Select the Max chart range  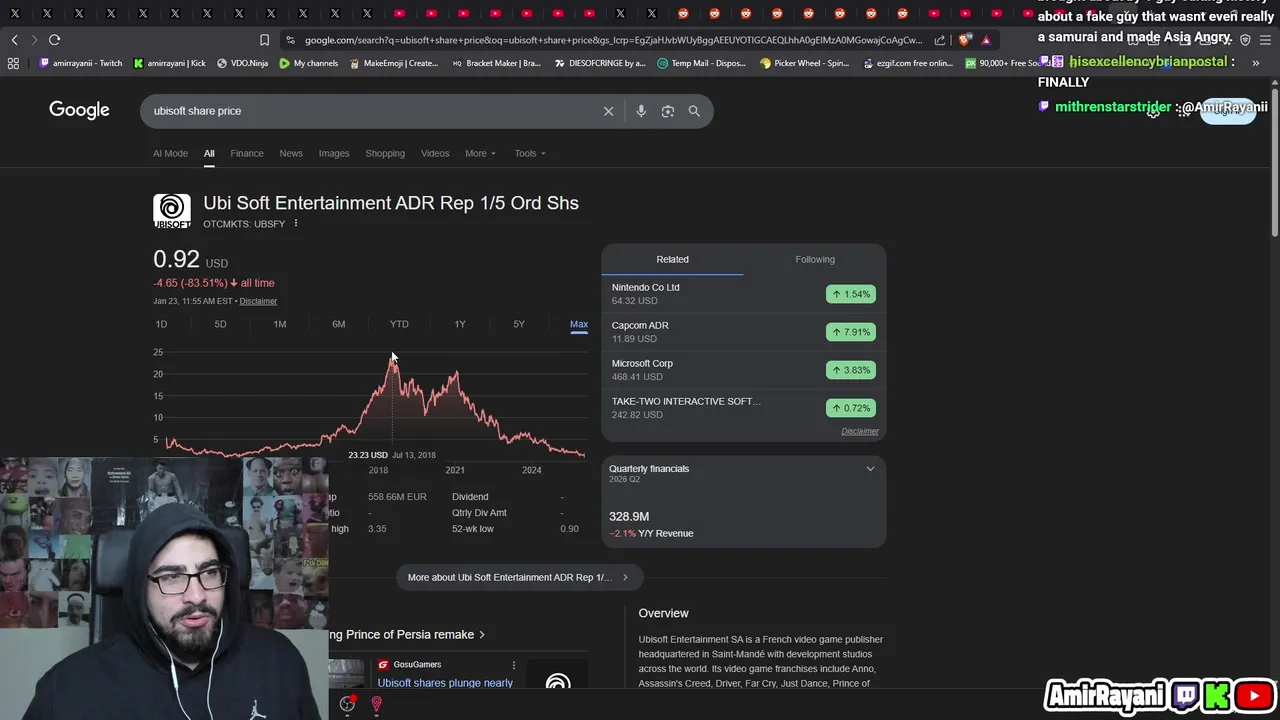click(x=579, y=324)
